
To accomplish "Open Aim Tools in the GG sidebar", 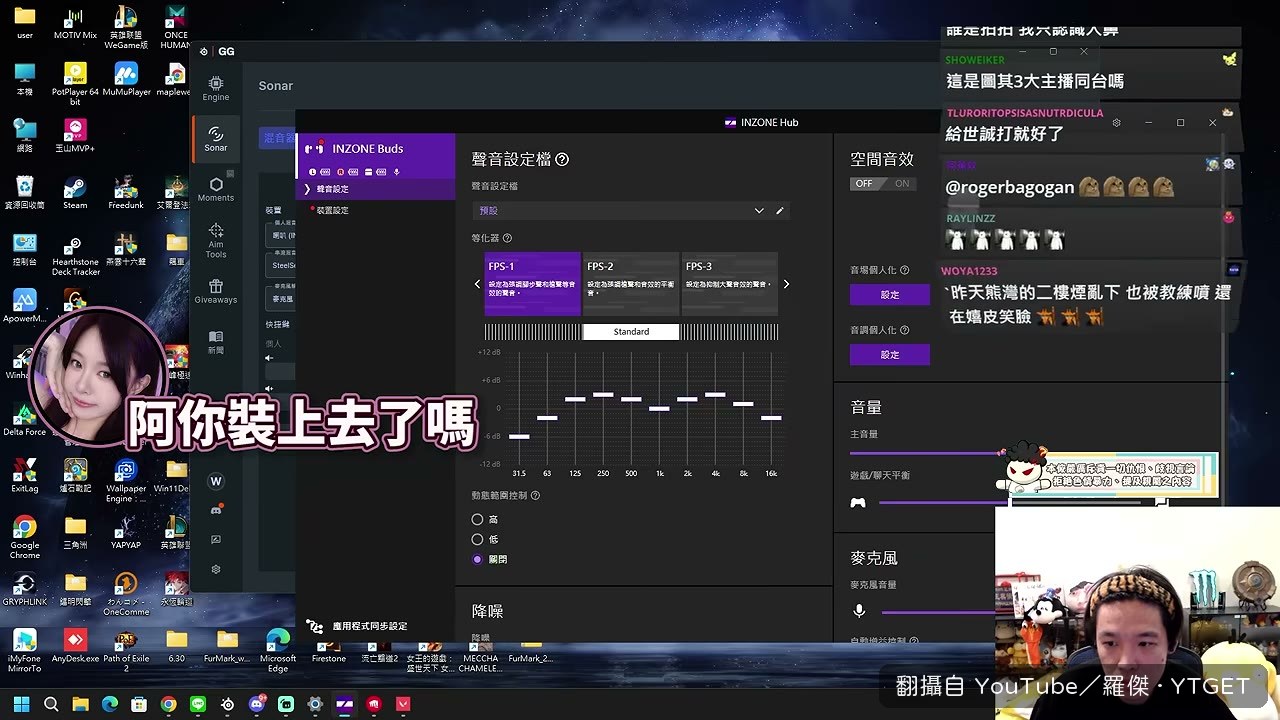I will coord(216,239).
